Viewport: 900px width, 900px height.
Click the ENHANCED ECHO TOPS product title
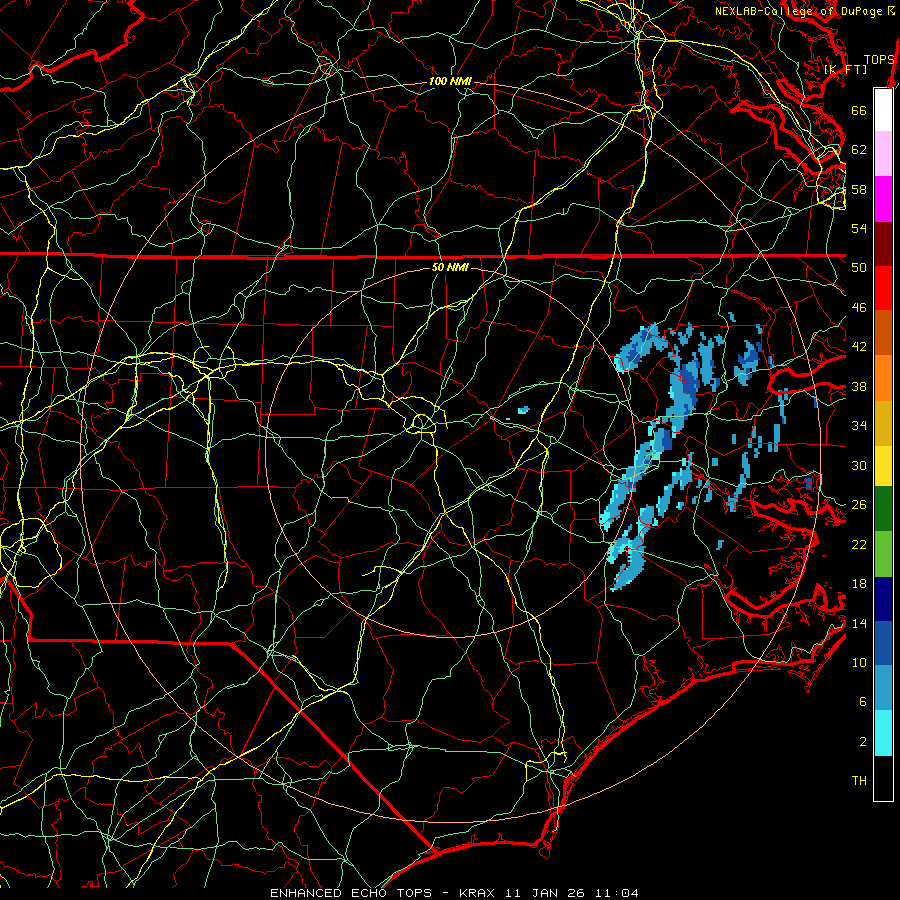[x=351, y=893]
